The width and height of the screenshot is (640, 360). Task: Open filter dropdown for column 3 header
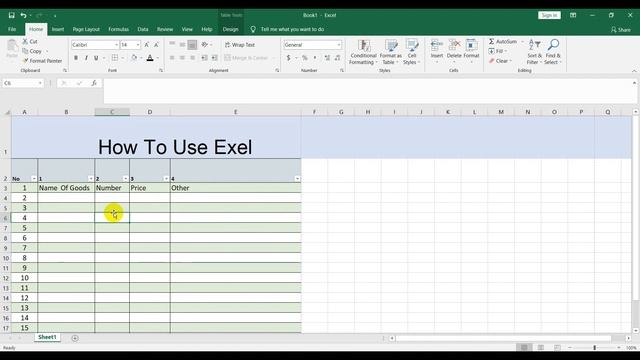166,179
